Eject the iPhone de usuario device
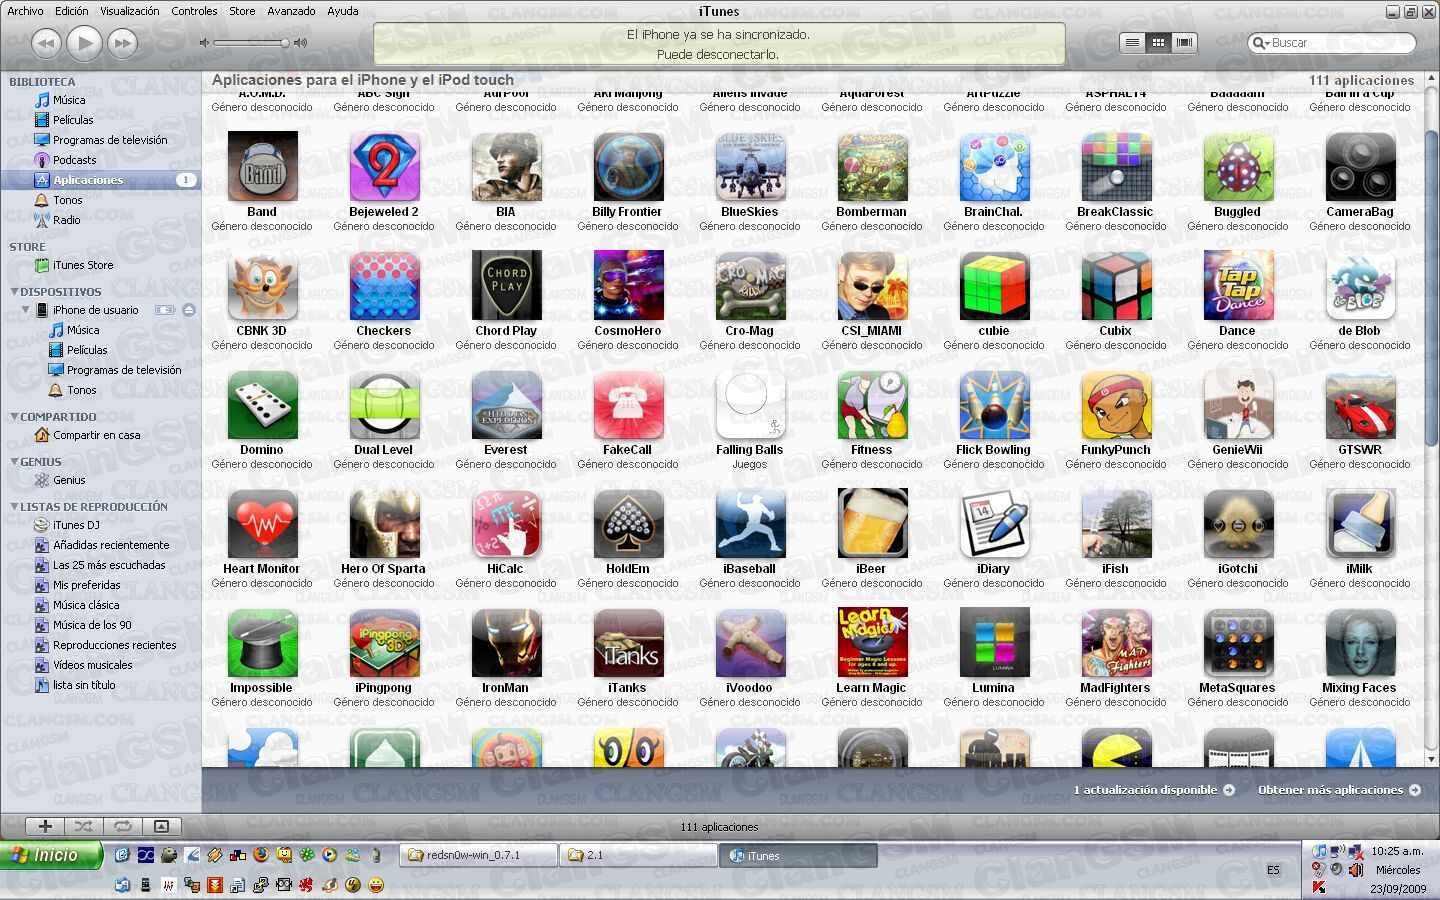Screen dimensions: 1440x900 (189, 310)
